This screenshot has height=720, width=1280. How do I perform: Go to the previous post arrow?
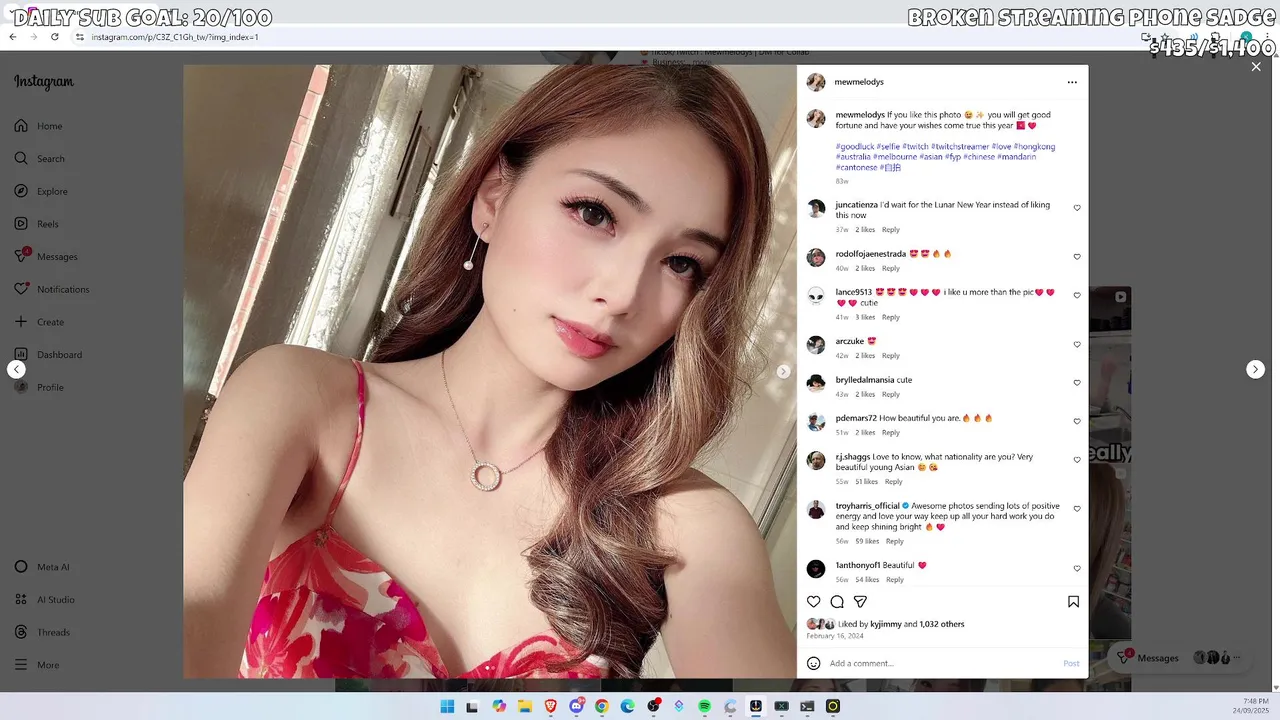(x=16, y=369)
